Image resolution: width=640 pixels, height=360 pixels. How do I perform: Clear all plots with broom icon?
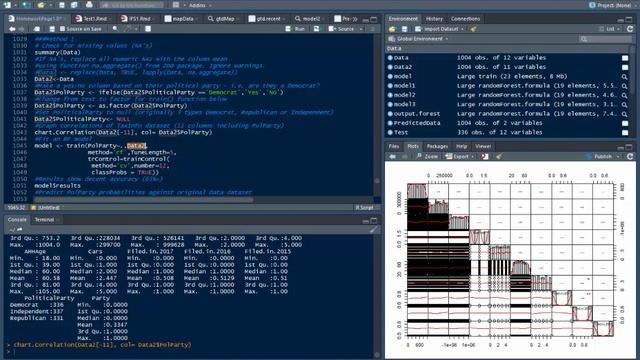[499, 156]
